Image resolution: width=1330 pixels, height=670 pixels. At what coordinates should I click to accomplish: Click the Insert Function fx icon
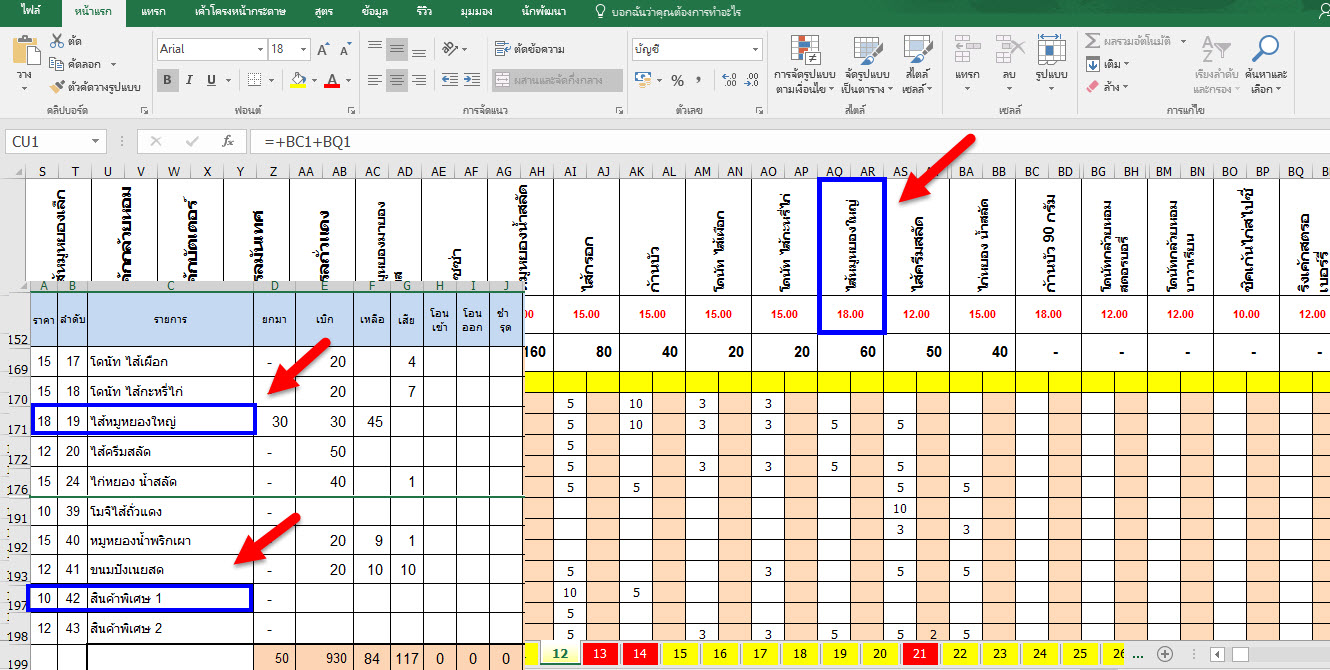pos(228,142)
